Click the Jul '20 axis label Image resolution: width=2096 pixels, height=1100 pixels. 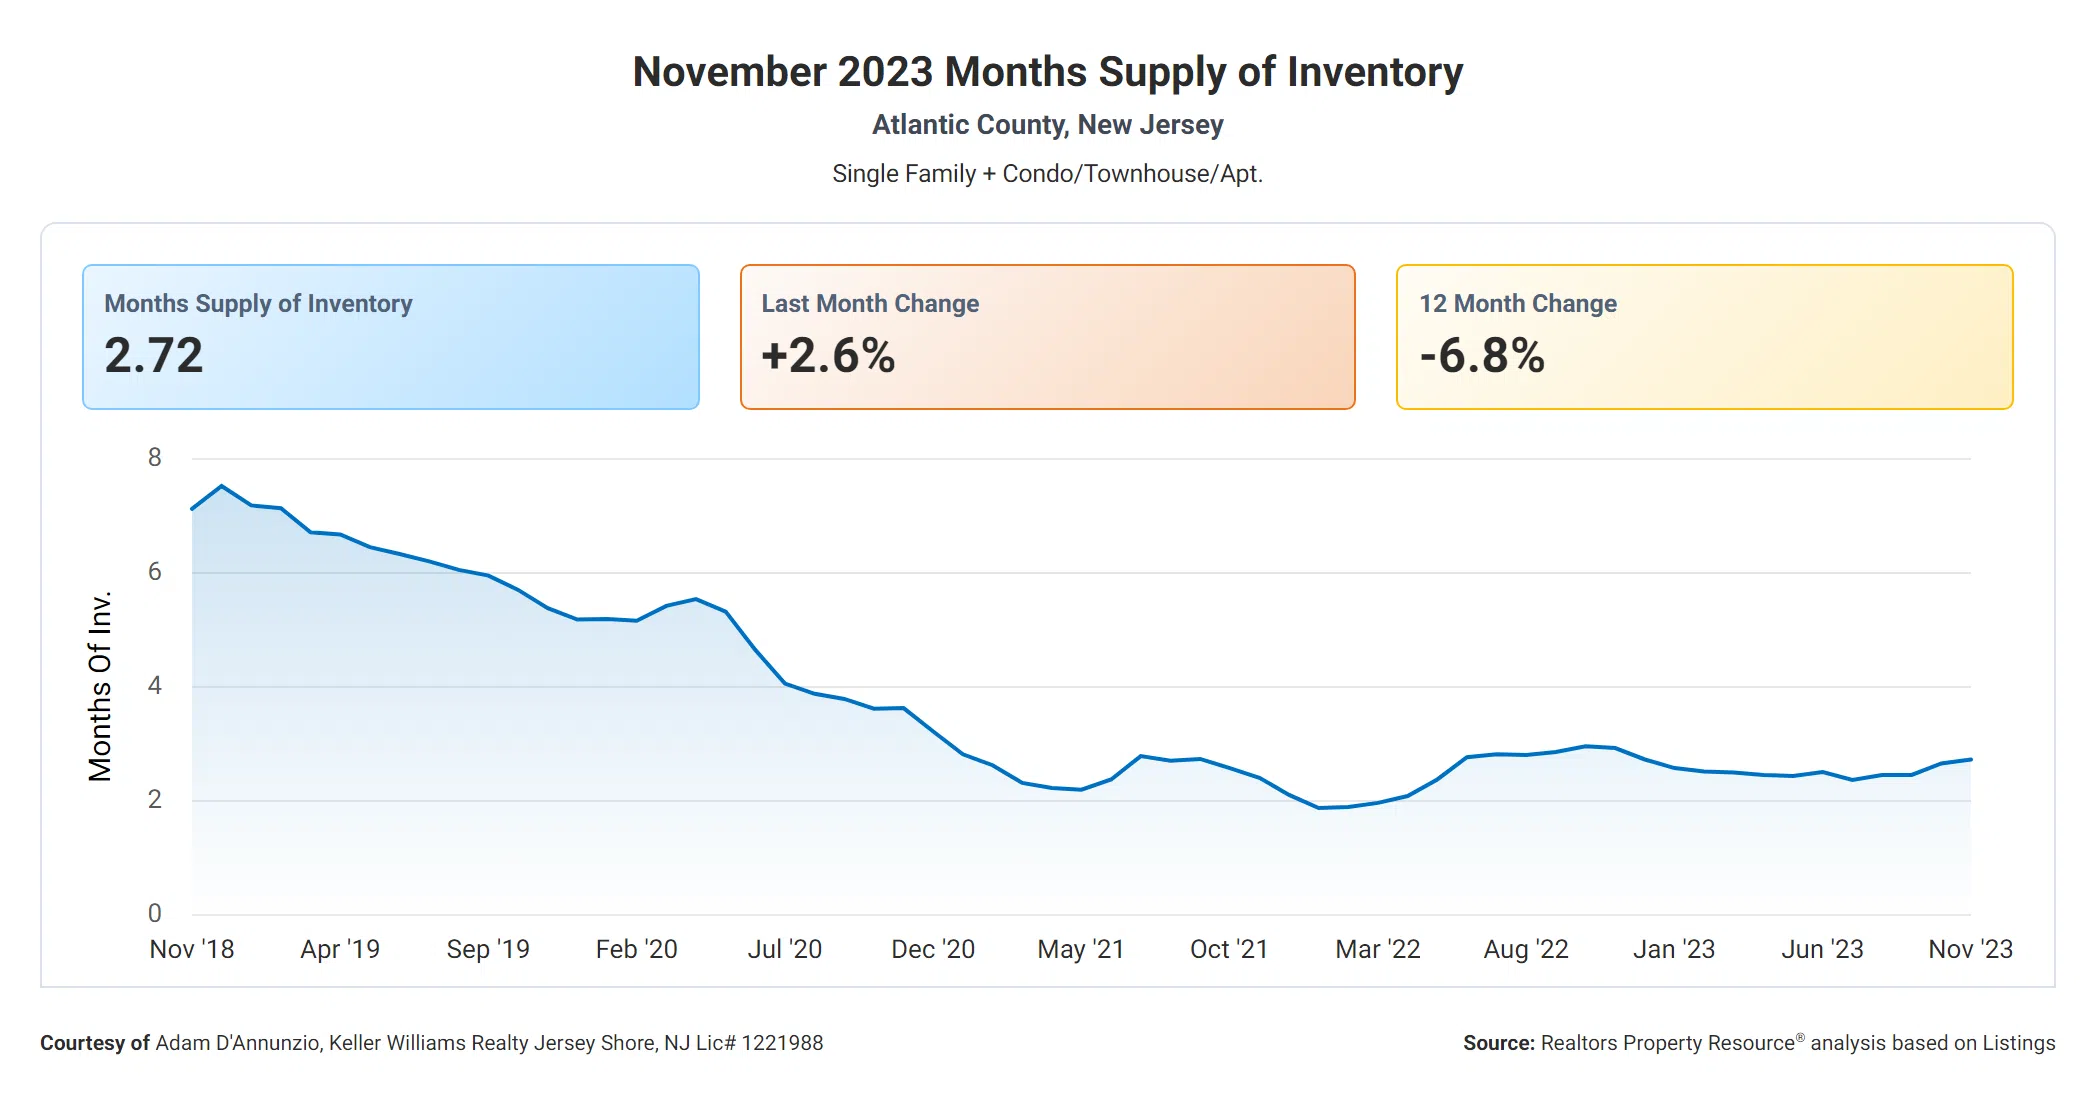(x=784, y=949)
